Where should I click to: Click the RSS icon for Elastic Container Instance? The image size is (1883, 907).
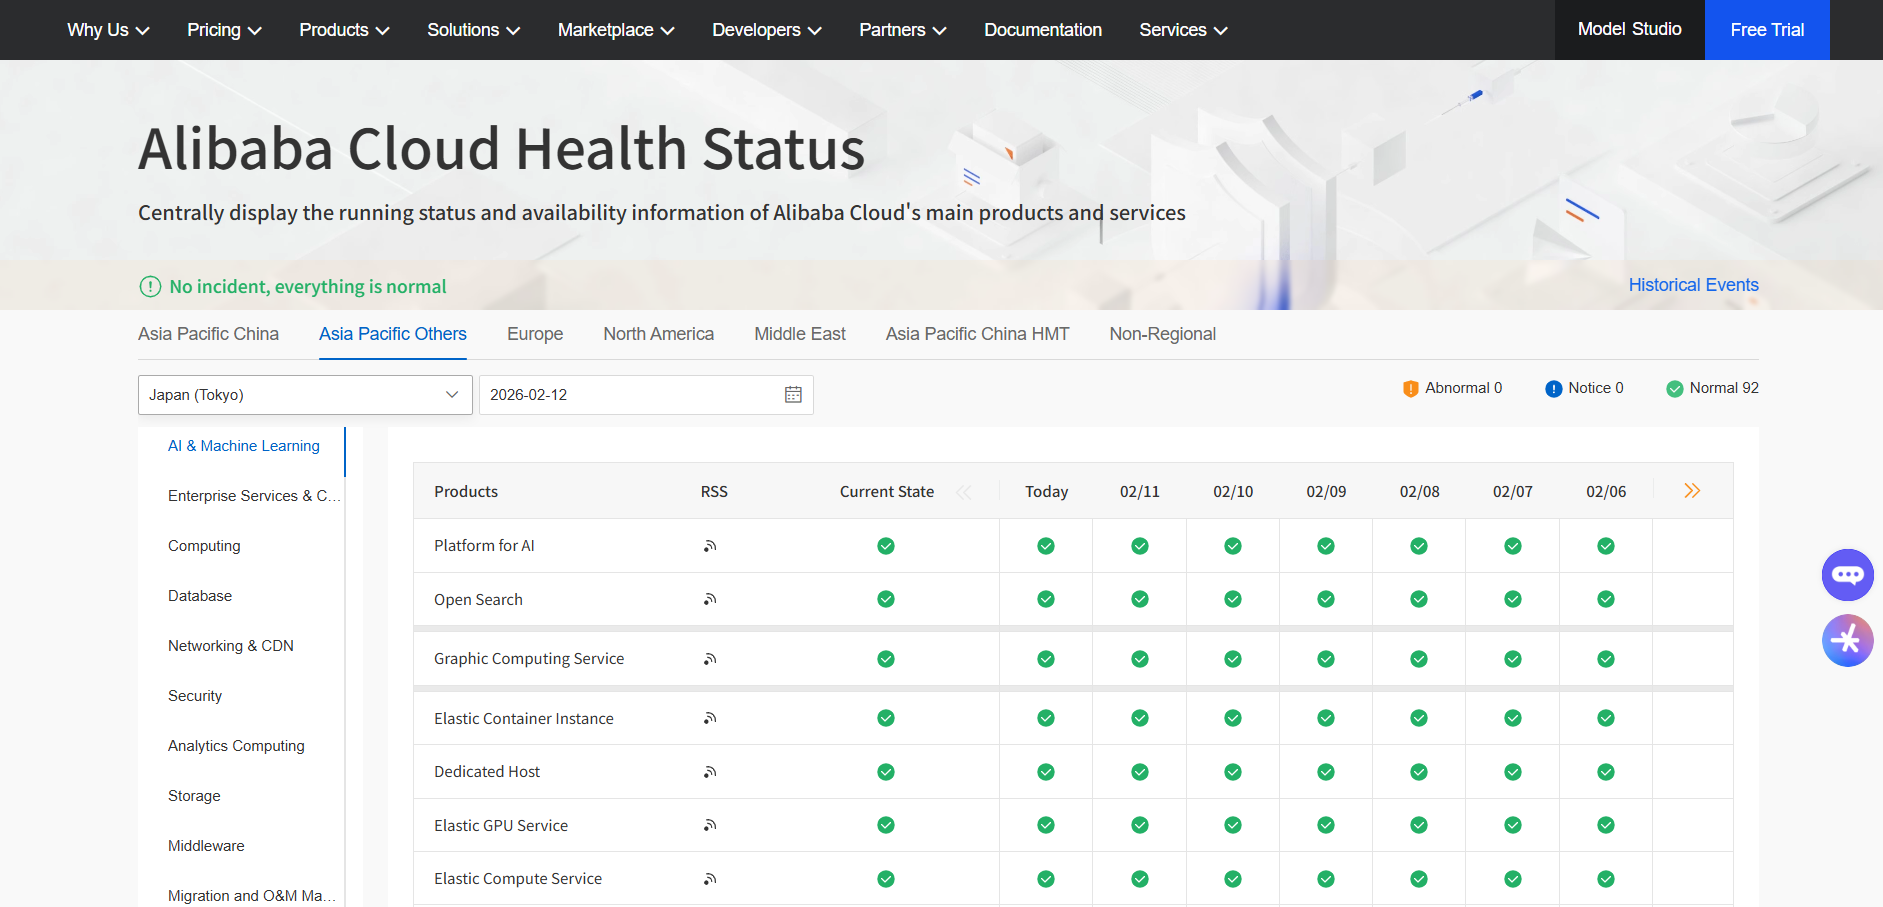[x=710, y=718]
